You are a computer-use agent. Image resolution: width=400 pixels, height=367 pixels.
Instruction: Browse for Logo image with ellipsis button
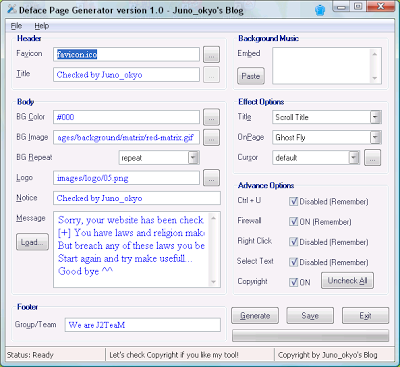coord(211,178)
